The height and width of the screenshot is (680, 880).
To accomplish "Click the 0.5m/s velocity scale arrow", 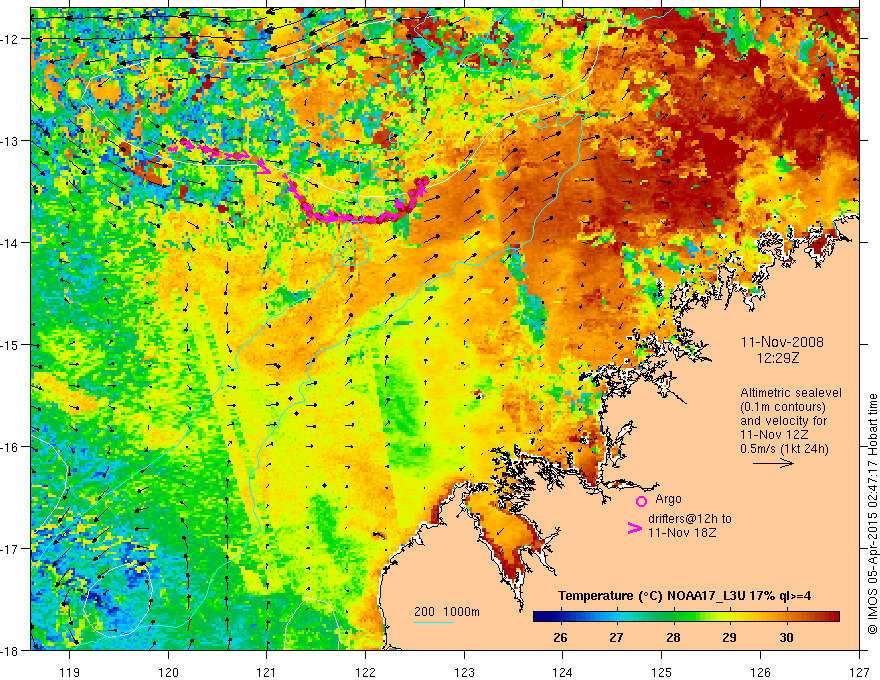I will [x=773, y=463].
